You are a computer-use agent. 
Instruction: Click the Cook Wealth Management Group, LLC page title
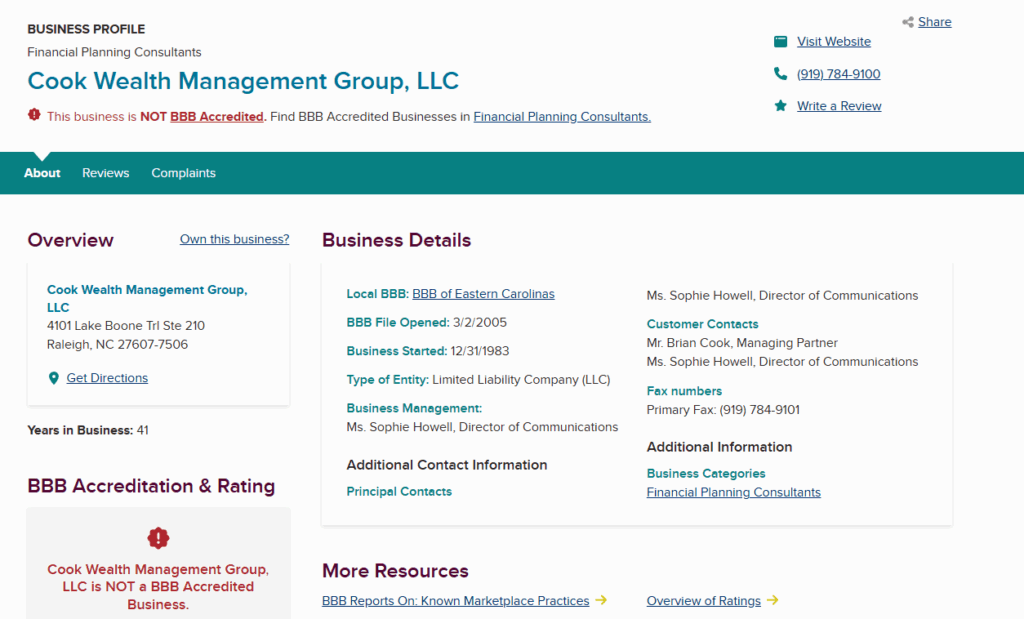243,81
